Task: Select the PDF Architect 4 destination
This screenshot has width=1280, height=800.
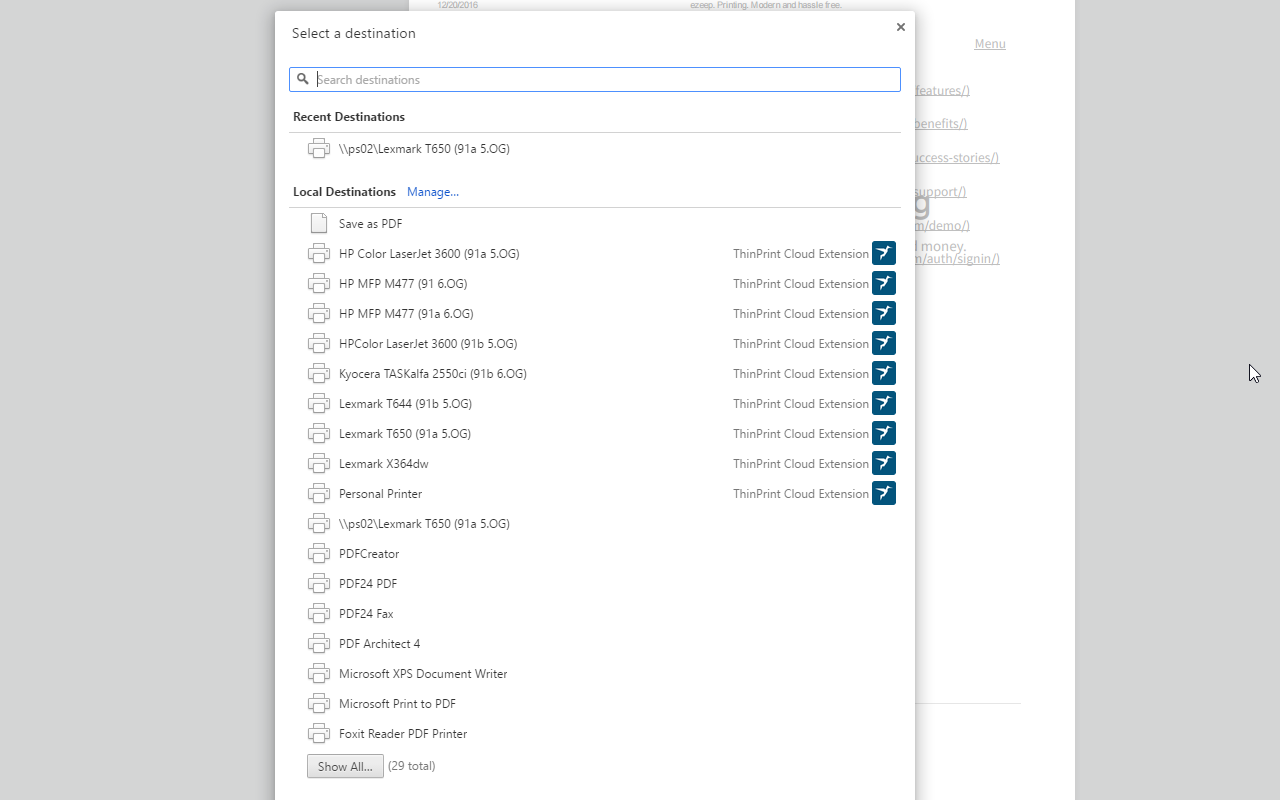Action: pyautogui.click(x=379, y=643)
